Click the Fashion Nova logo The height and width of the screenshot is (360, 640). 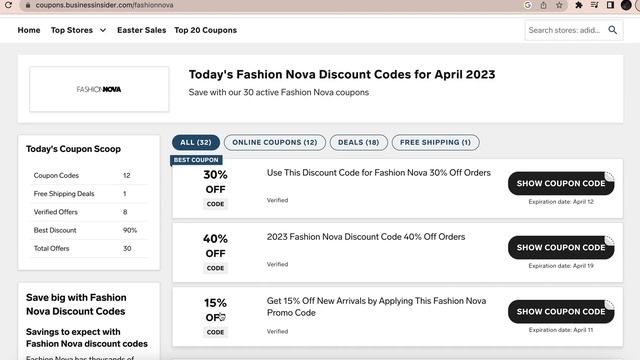99,89
